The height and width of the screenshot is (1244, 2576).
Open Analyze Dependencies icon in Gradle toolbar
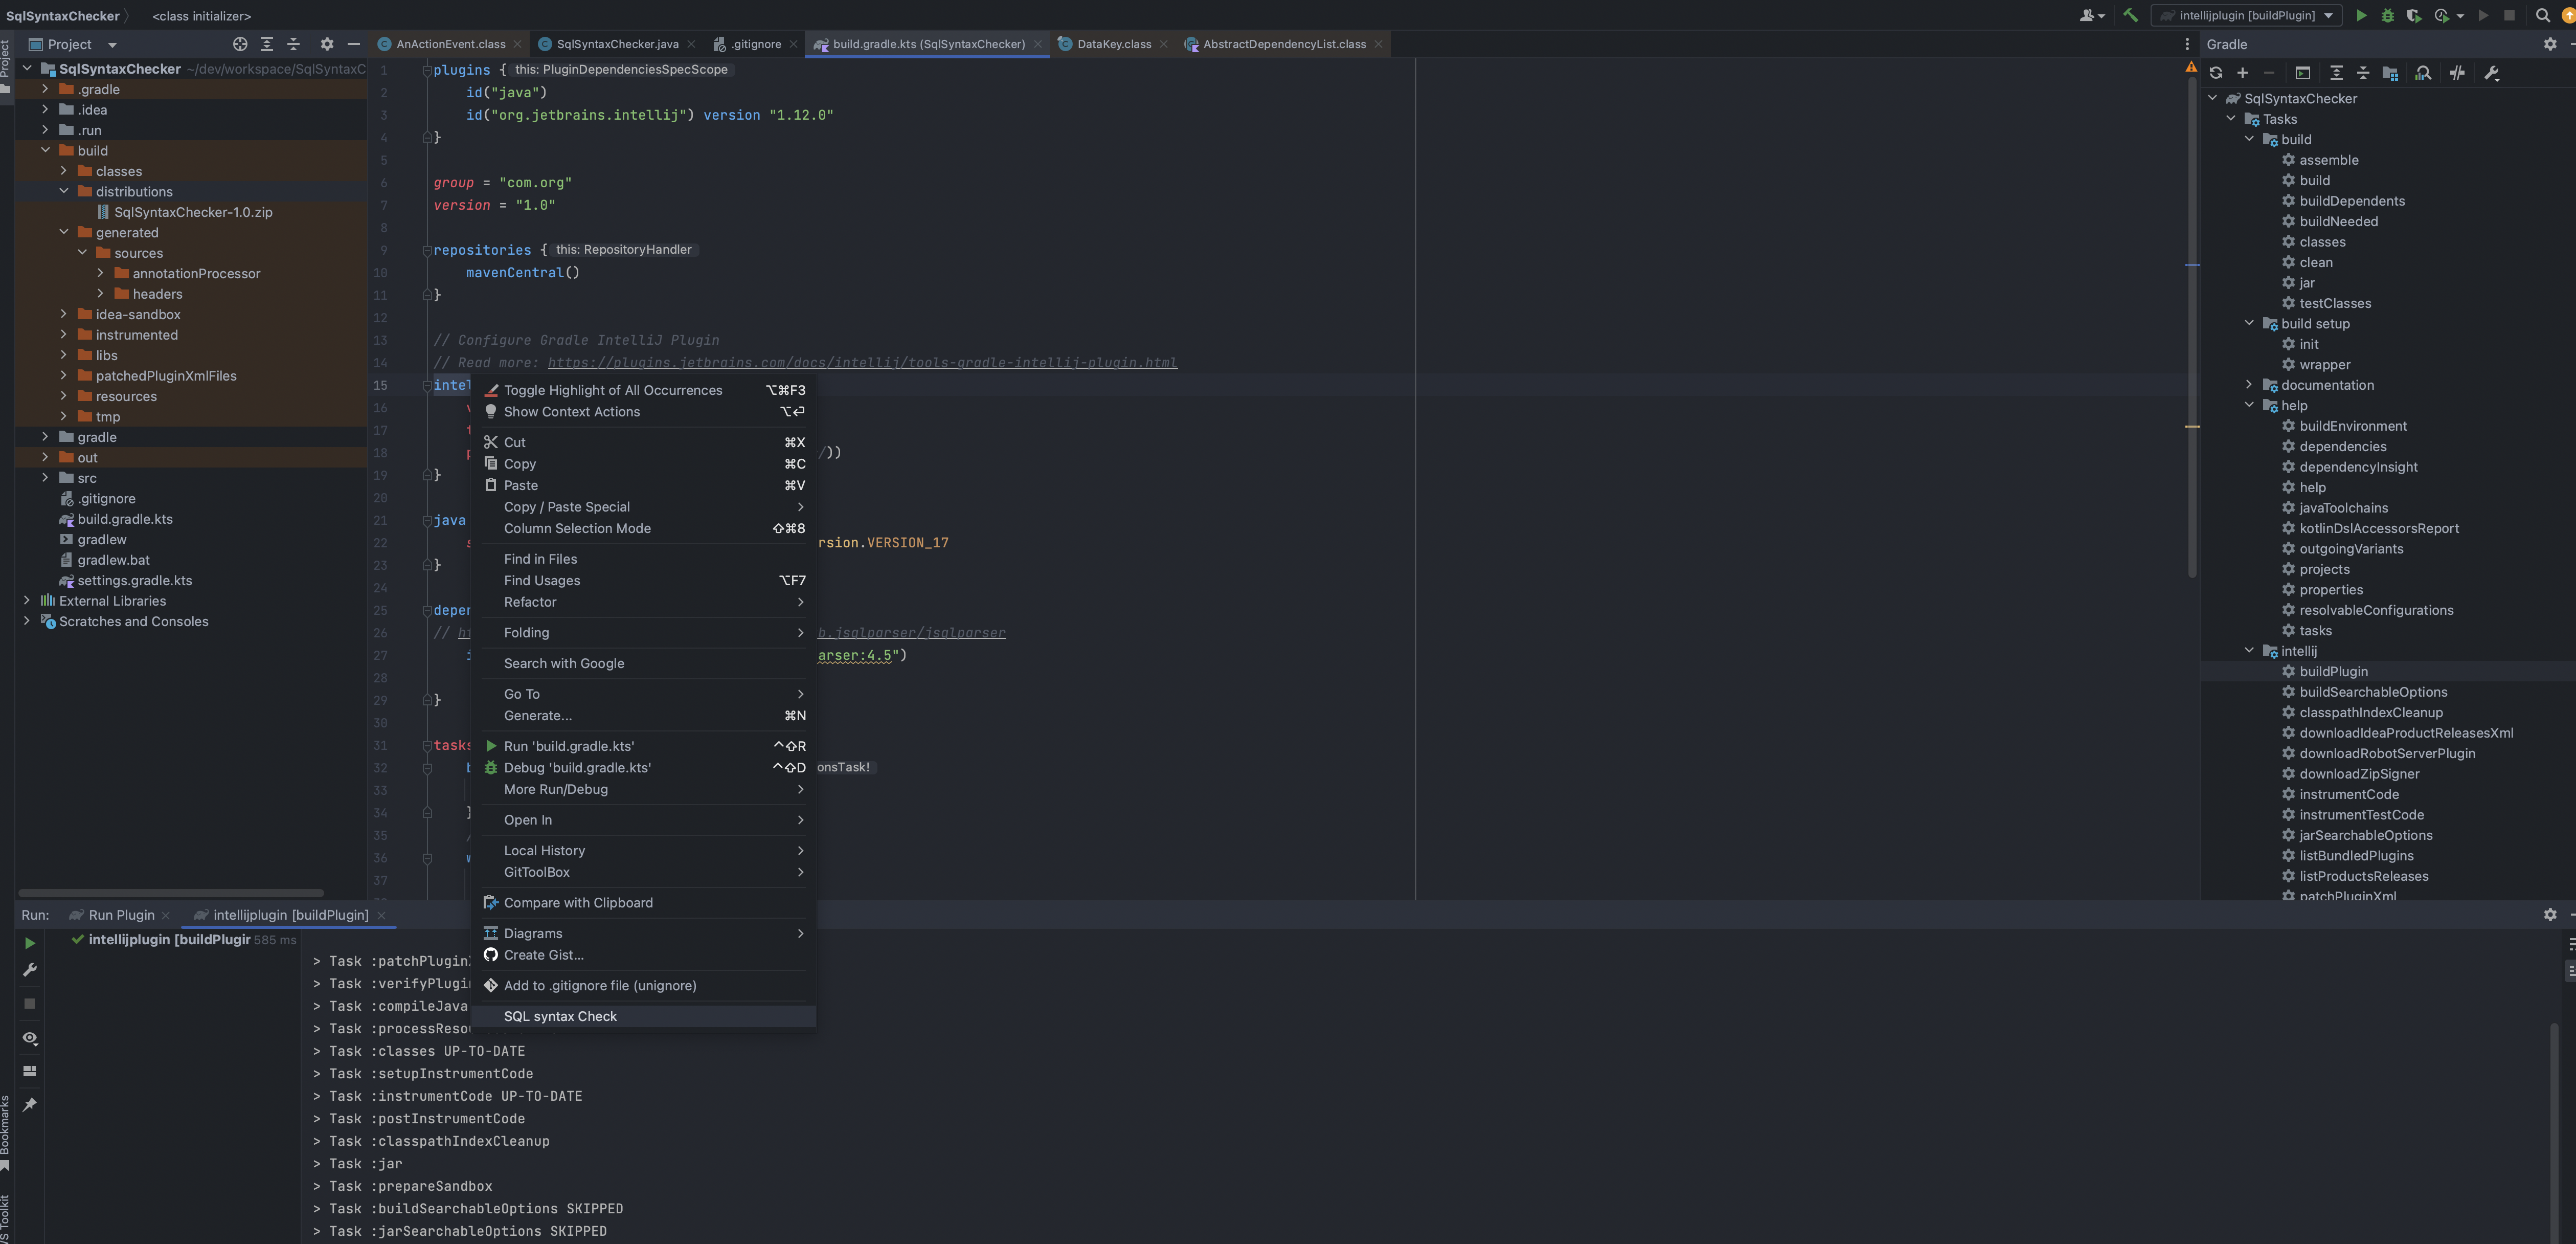[2423, 73]
